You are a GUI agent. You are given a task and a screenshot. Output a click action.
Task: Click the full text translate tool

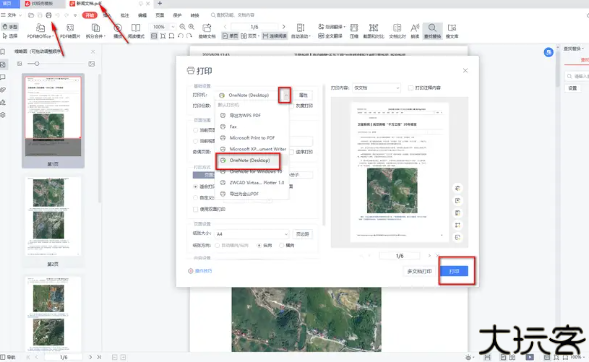[330, 36]
